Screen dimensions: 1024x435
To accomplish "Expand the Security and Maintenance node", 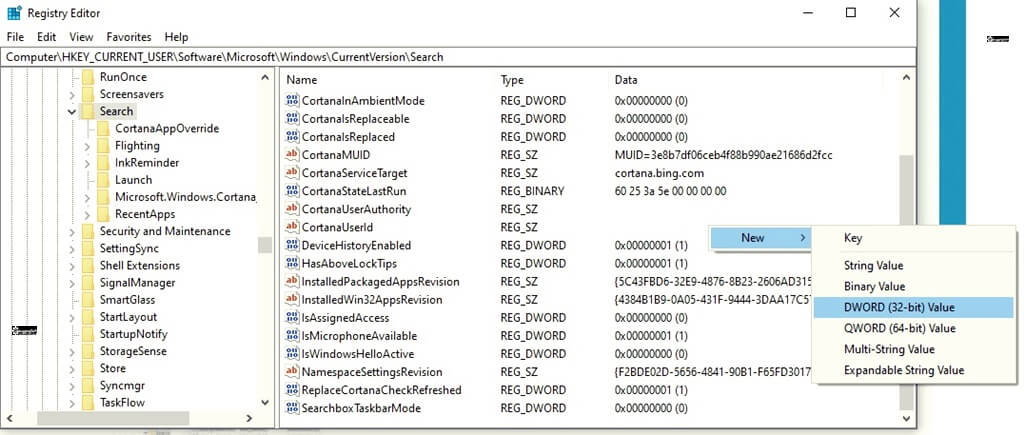I will 72,231.
